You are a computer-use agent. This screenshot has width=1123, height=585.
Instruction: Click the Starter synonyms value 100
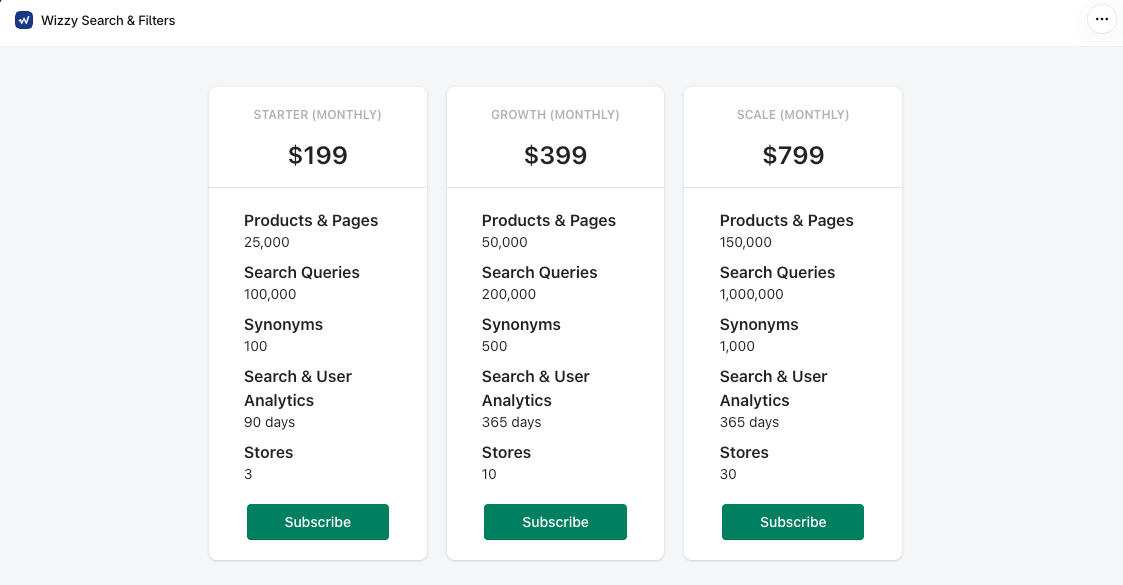coord(256,347)
